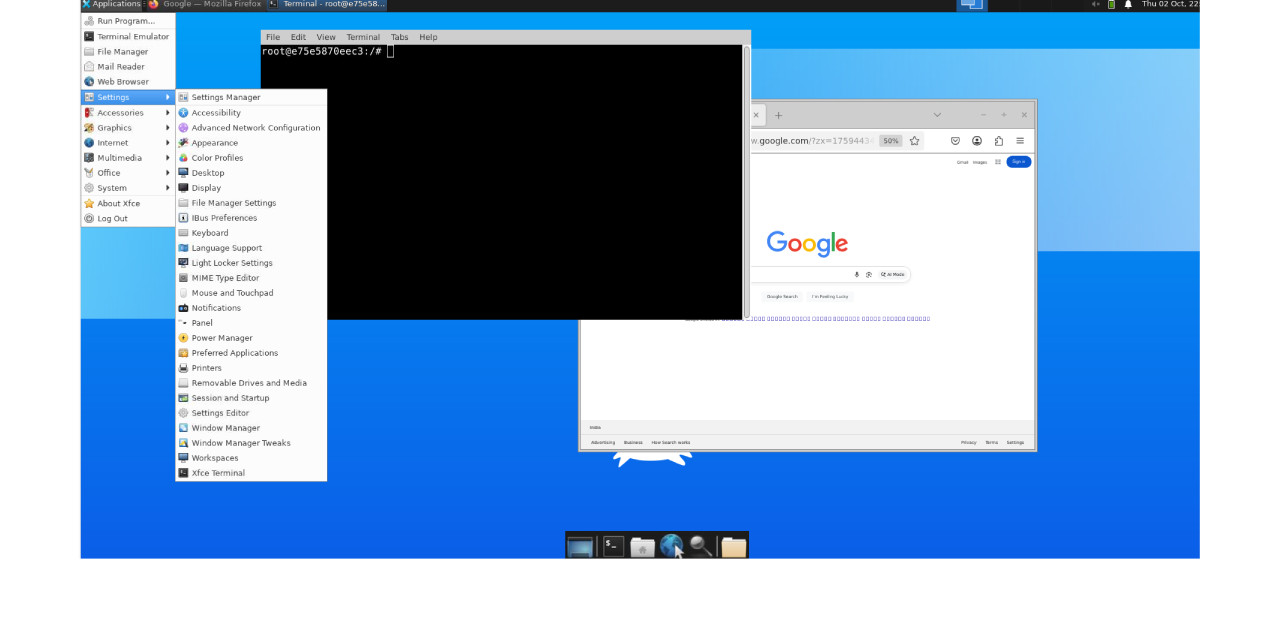Viewport: 1280px width, 640px height.
Task: Open Mail Reader from the Applications menu
Action: coord(128,67)
